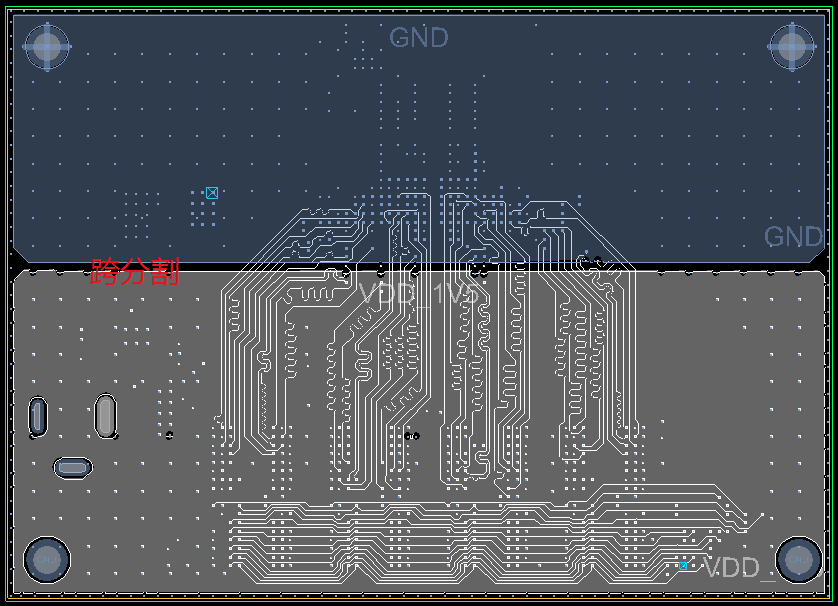Screen dimensions: 838x606
Task: Click the crossed-box marker in the GND plane
Action: [x=211, y=193]
